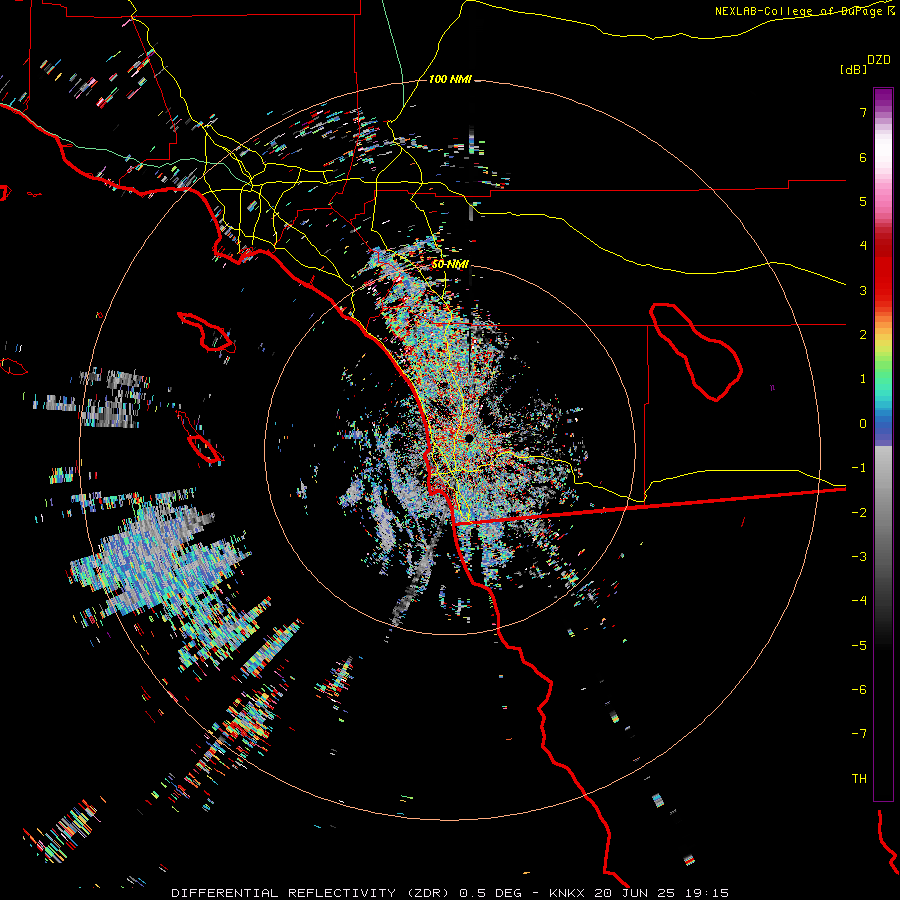Click the '0.5 DEG' elevation text
The width and height of the screenshot is (900, 900).
(490, 893)
